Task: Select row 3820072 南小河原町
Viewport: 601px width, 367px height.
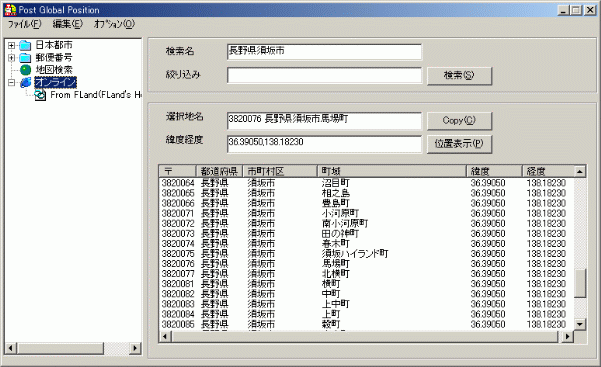Action: coord(366,223)
